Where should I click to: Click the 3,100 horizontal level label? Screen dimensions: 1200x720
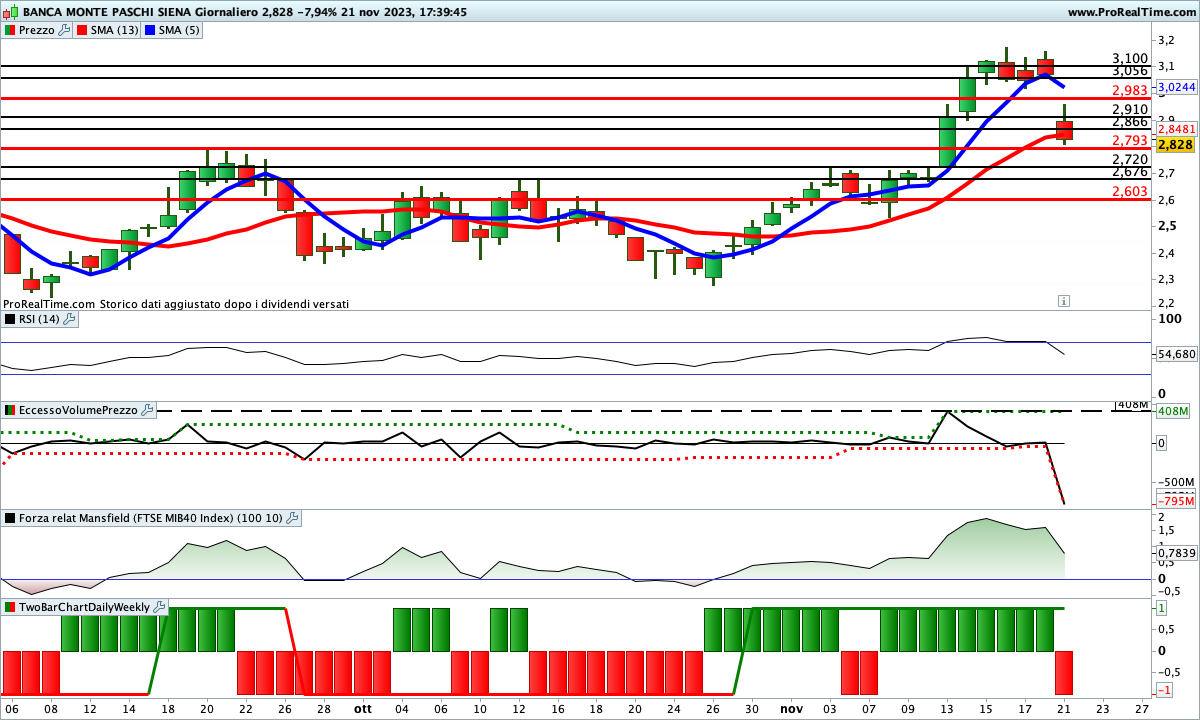click(1130, 59)
